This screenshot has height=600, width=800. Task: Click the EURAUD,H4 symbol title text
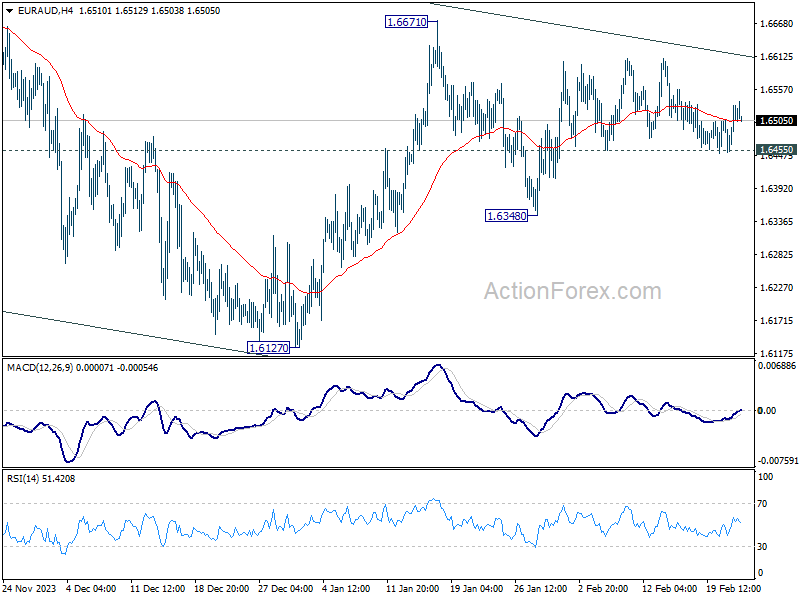[45, 11]
